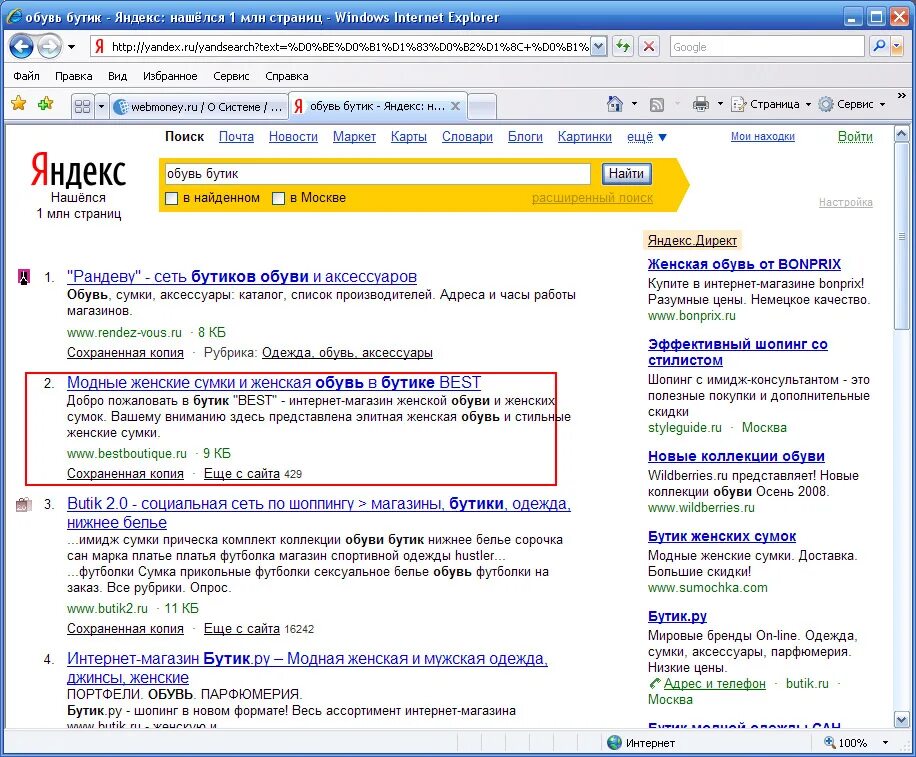The image size is (916, 757).
Task: Toggle the в Москве checkbox
Action: tap(279, 198)
